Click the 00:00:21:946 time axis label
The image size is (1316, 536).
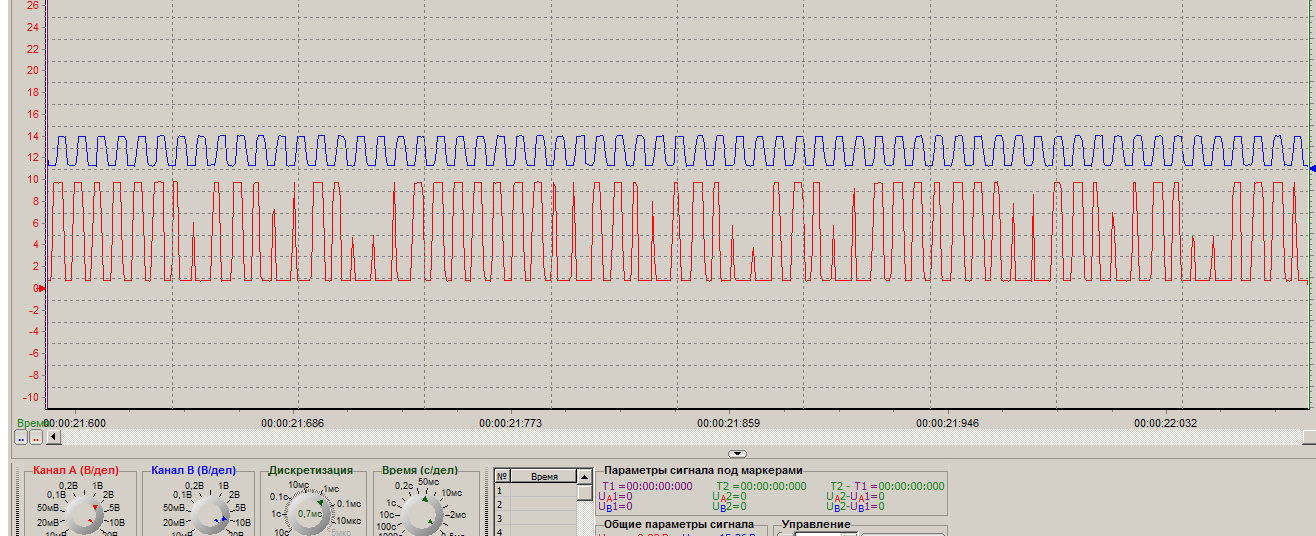pyautogui.click(x=947, y=423)
